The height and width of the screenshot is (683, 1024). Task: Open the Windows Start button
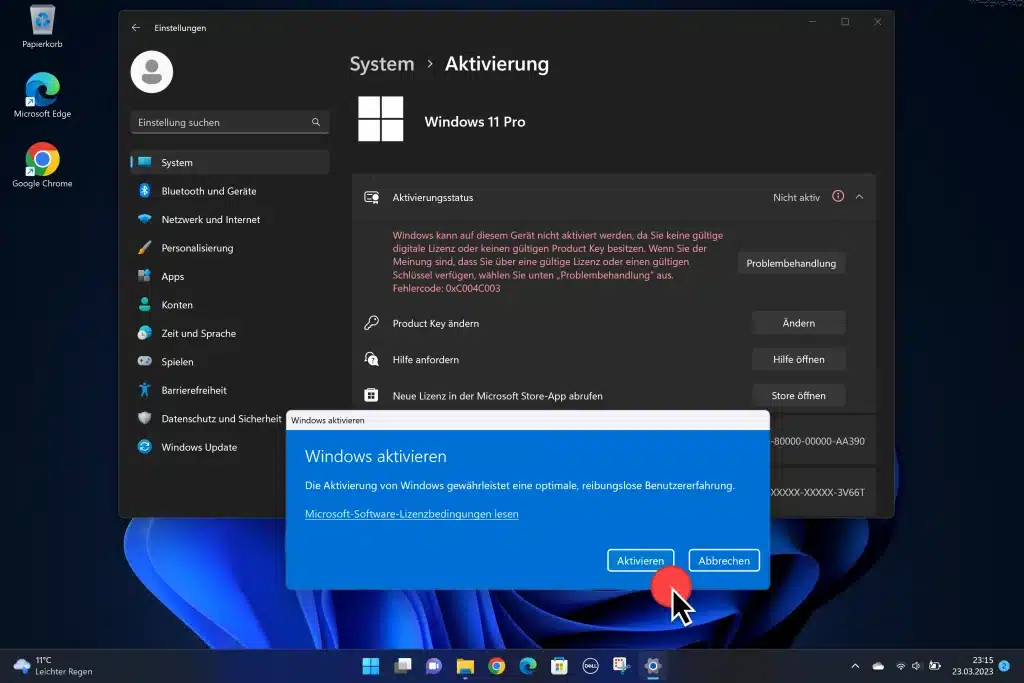pyautogui.click(x=371, y=666)
